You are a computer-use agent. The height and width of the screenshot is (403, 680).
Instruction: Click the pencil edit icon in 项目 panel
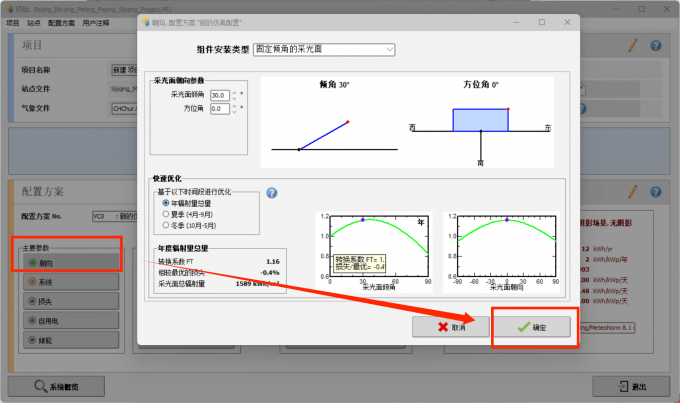(x=632, y=46)
